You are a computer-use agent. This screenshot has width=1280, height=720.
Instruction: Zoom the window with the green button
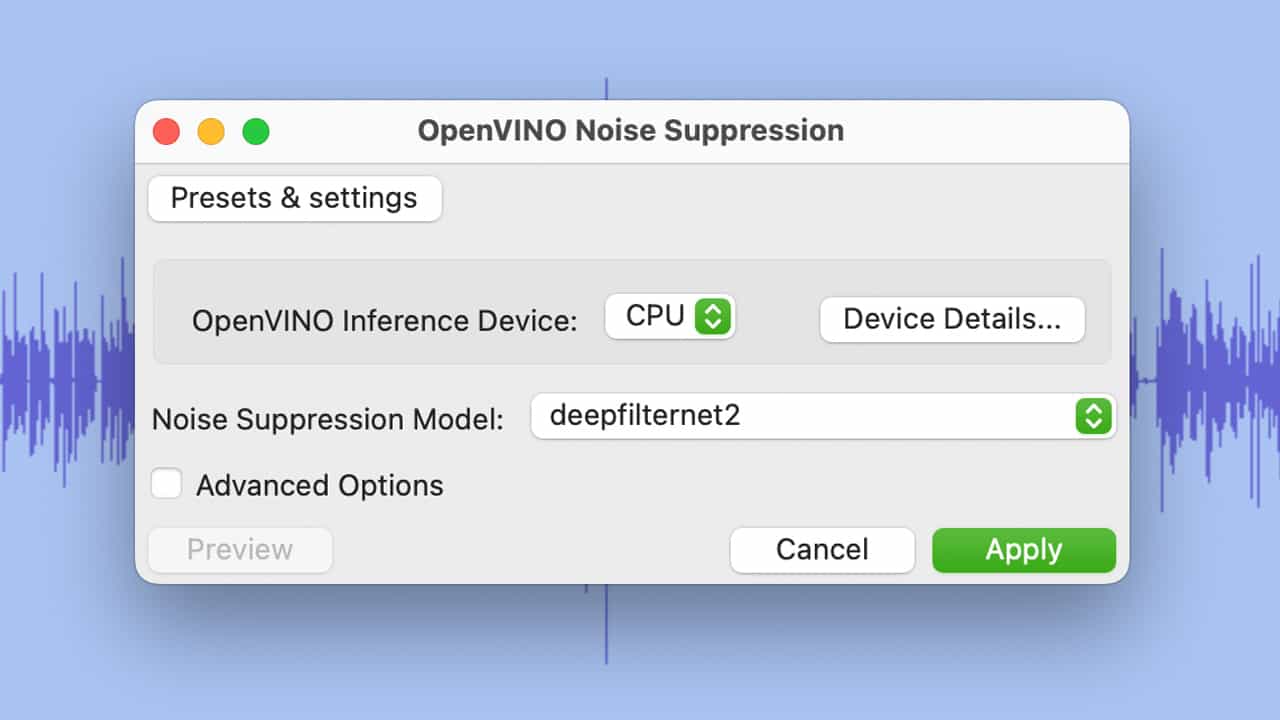pos(256,131)
